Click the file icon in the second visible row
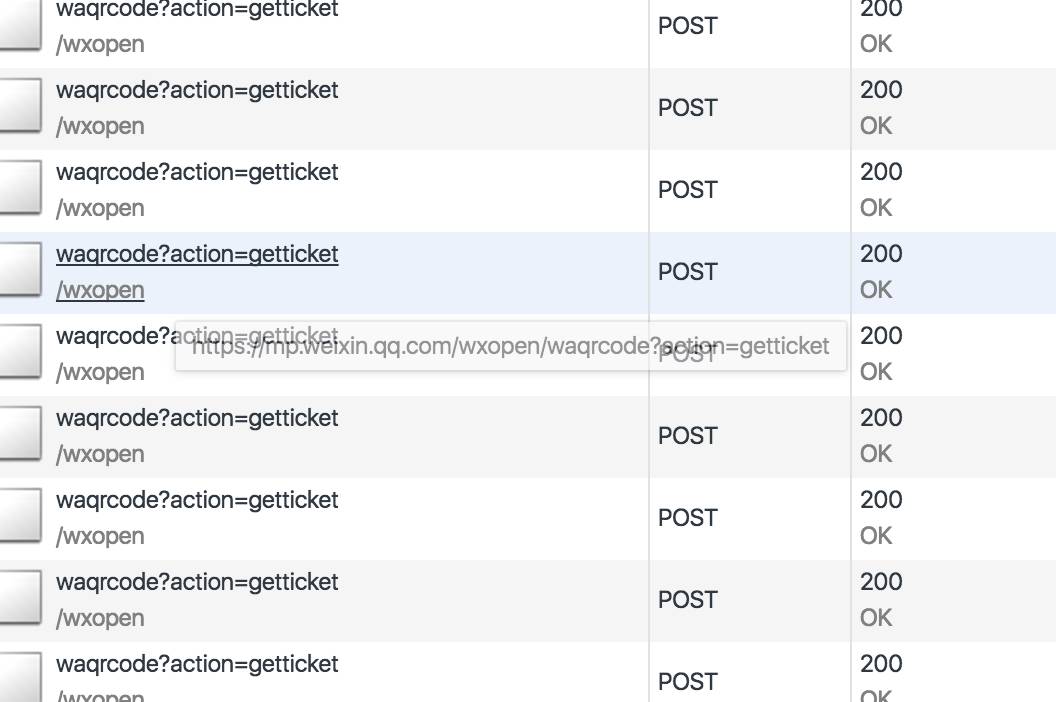 [x=18, y=108]
